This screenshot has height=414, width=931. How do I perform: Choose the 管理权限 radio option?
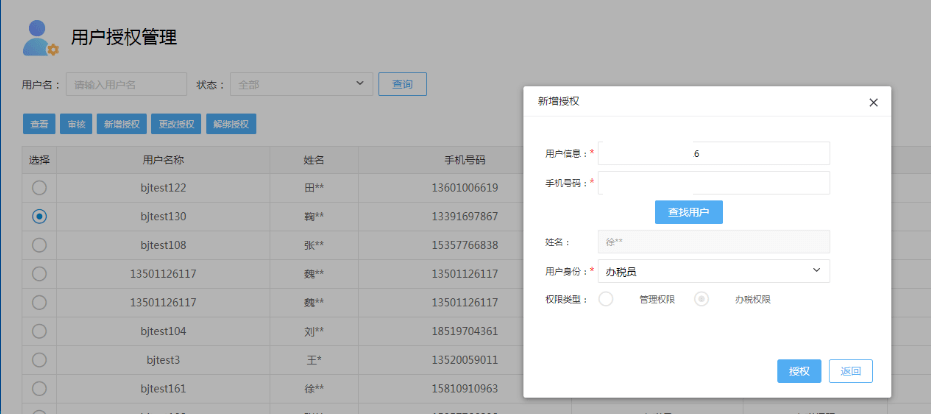[606, 299]
